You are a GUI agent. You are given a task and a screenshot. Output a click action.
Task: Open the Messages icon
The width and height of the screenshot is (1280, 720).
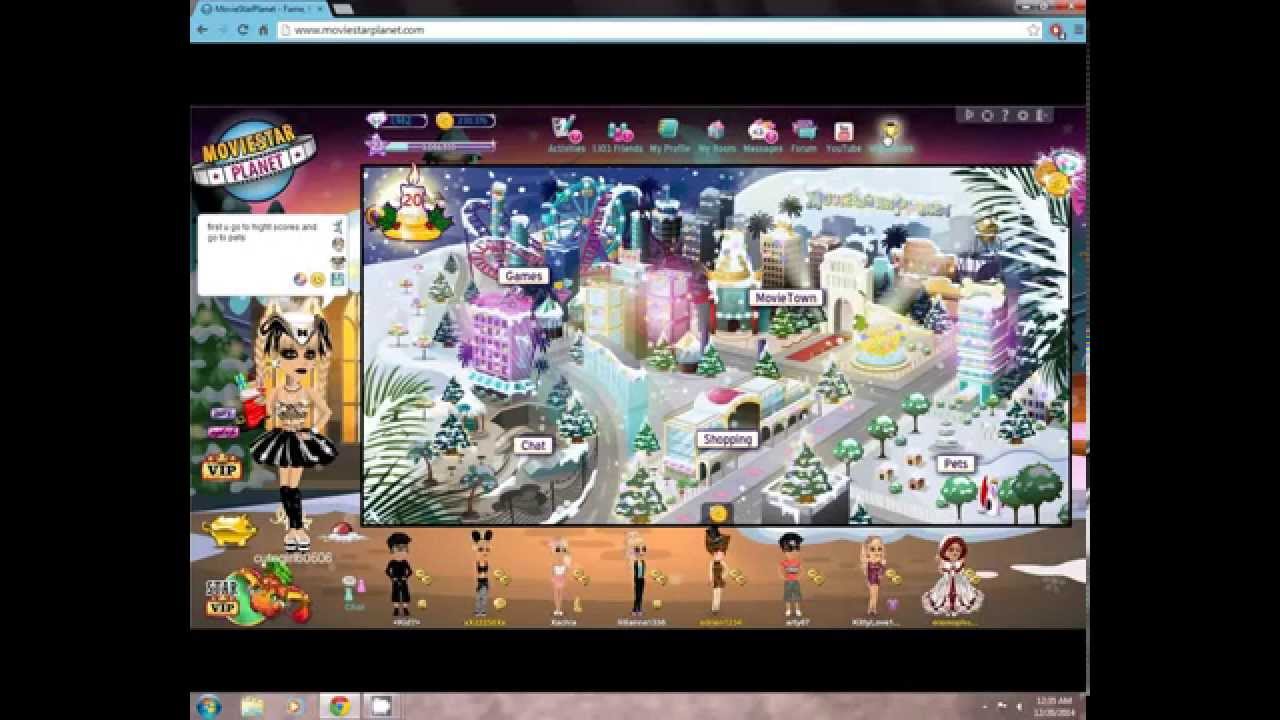[762, 131]
